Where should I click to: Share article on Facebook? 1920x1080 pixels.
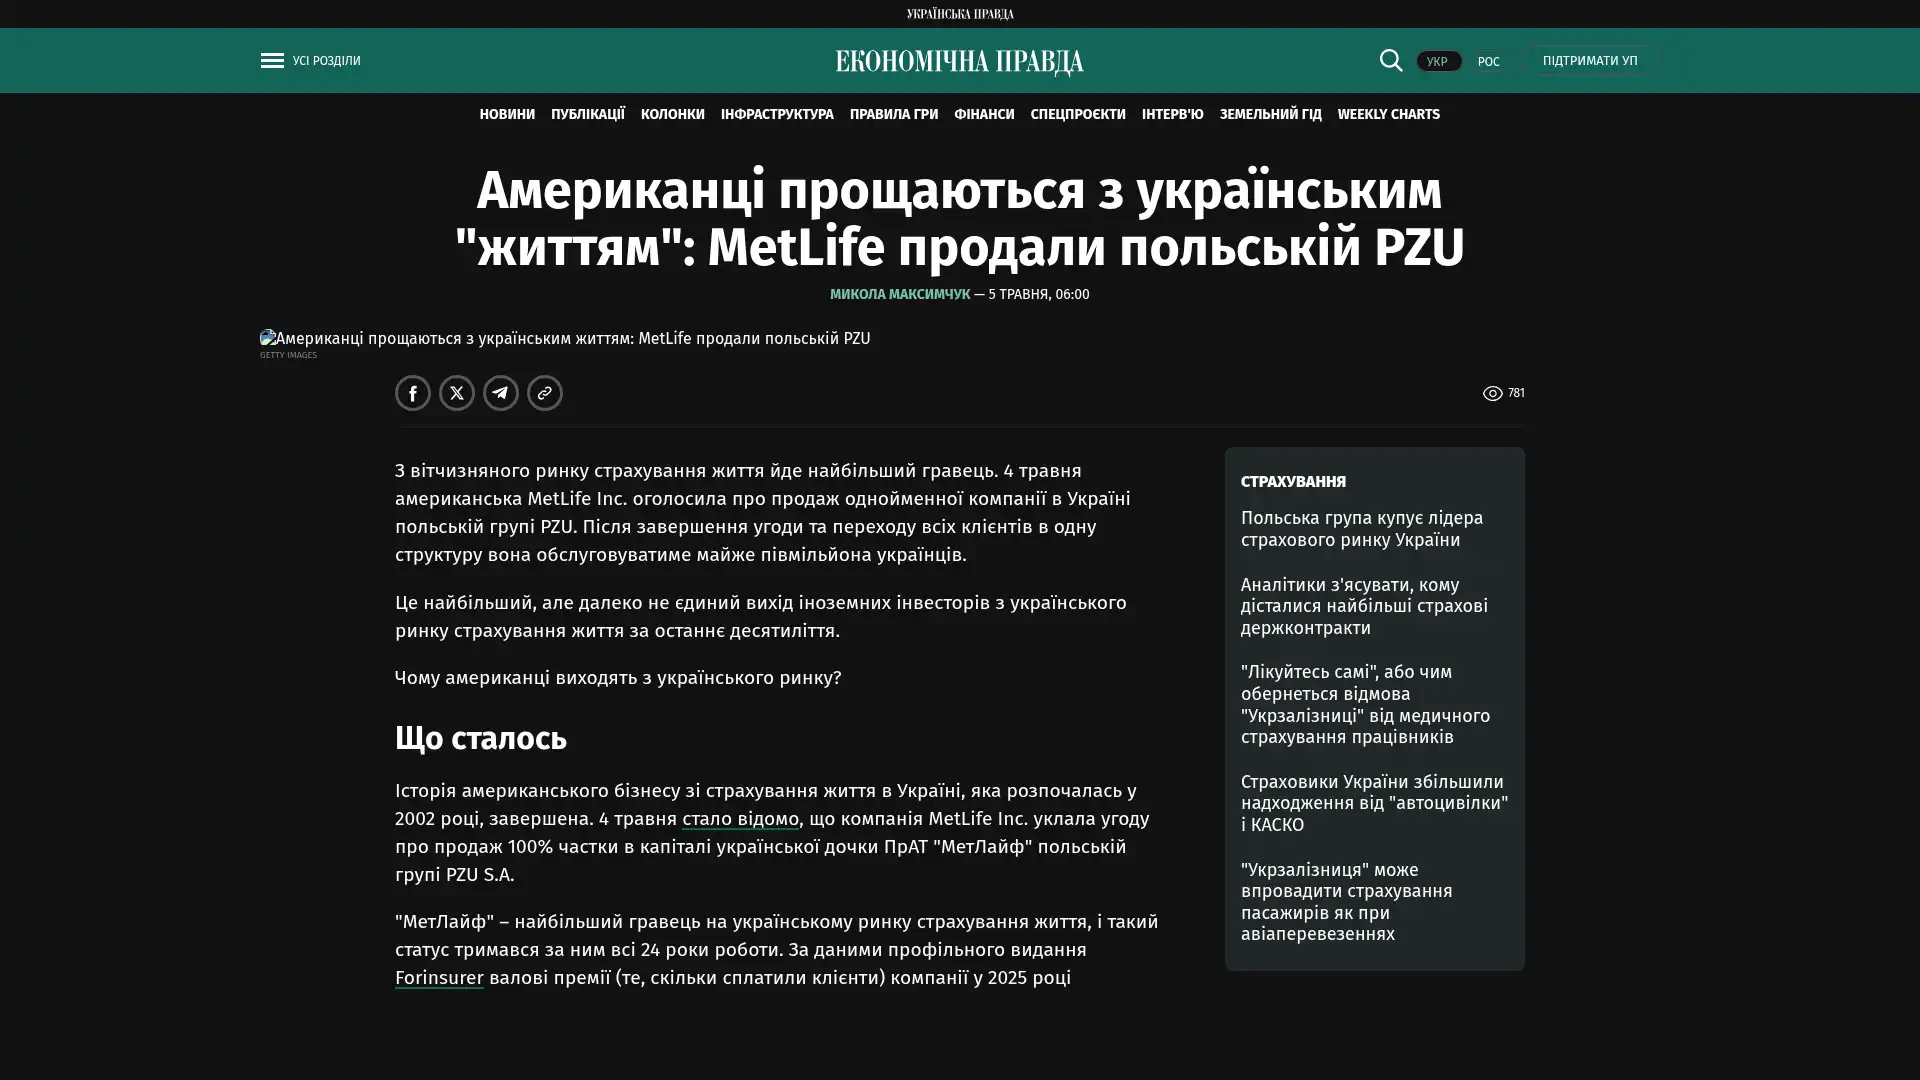[413, 393]
